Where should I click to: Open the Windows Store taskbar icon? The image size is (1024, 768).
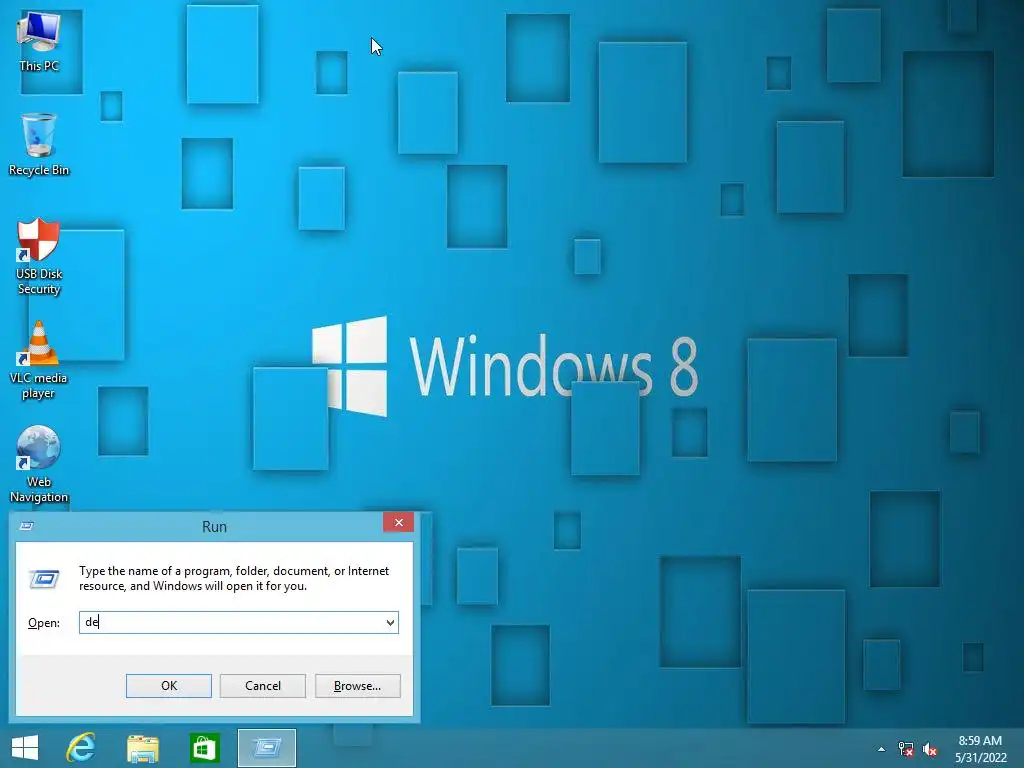(x=204, y=748)
